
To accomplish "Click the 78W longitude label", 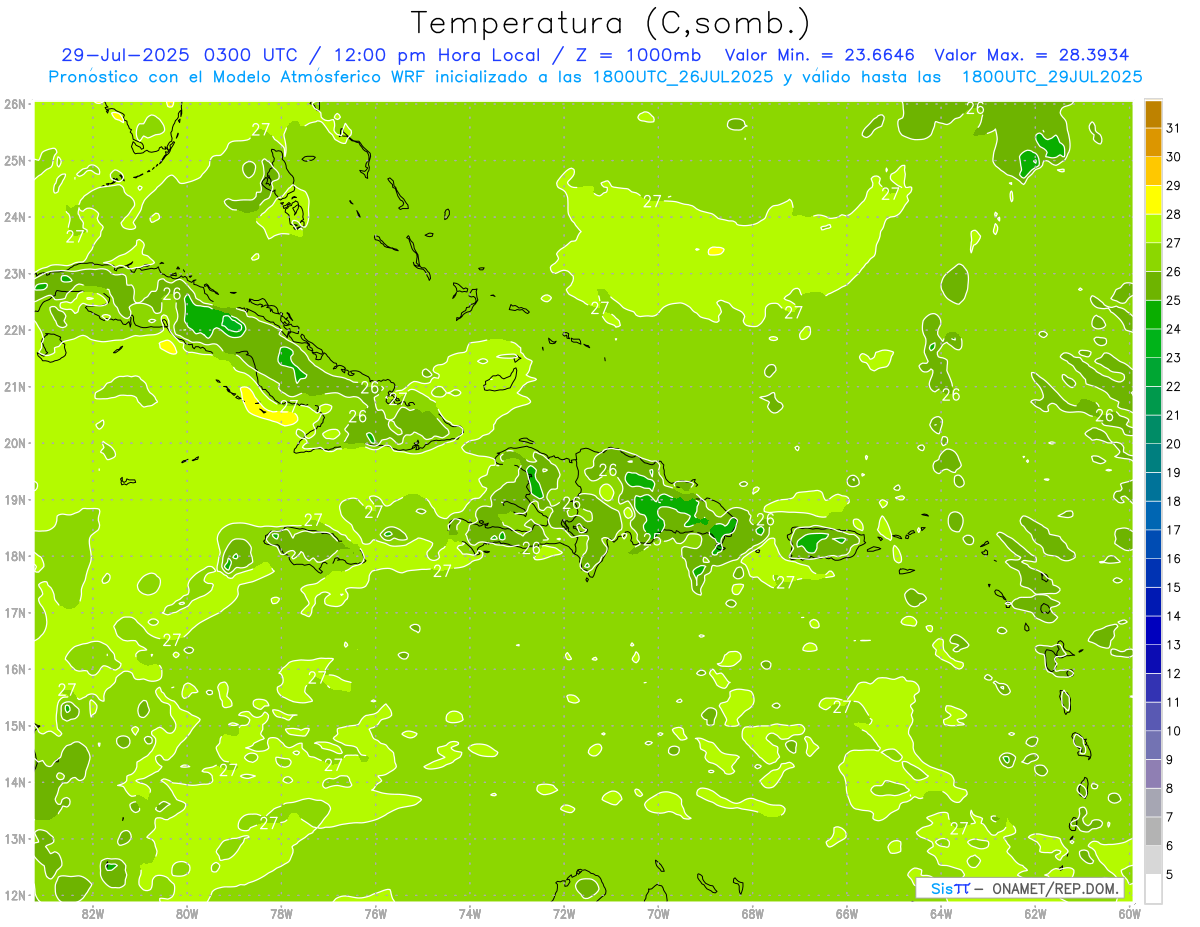I will [x=281, y=913].
